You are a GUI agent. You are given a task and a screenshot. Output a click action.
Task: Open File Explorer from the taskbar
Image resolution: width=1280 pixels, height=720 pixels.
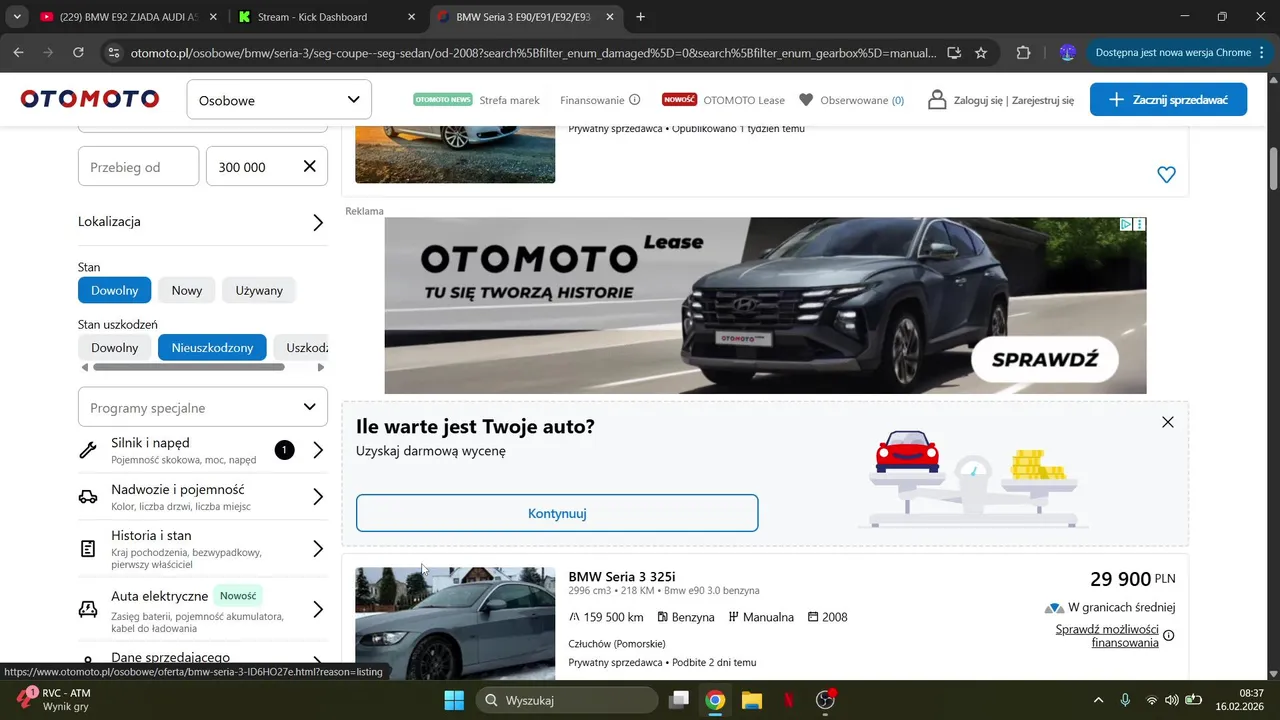click(x=752, y=700)
